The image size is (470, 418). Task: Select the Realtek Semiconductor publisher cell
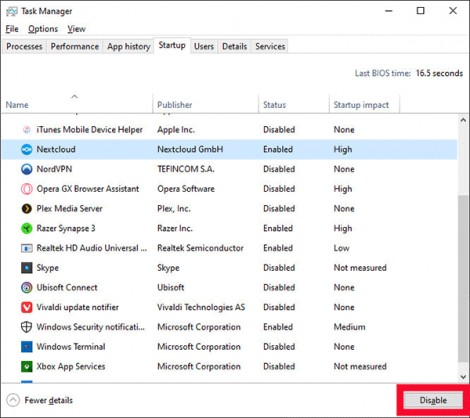click(x=200, y=248)
